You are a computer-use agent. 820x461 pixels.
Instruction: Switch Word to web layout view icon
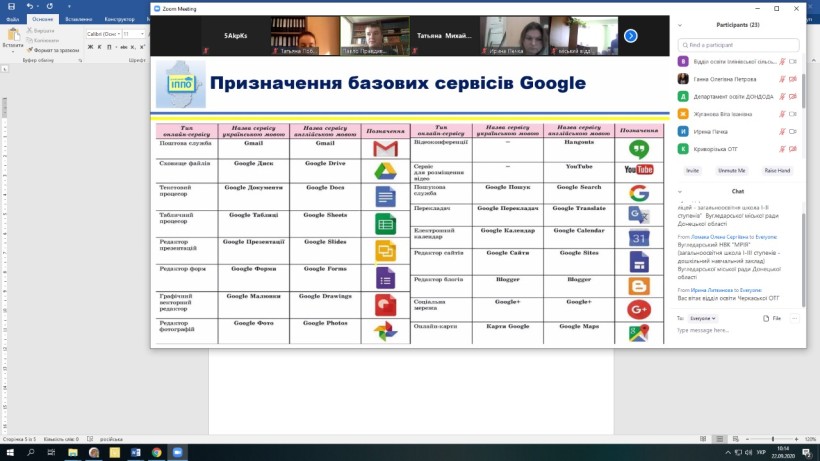click(735, 439)
